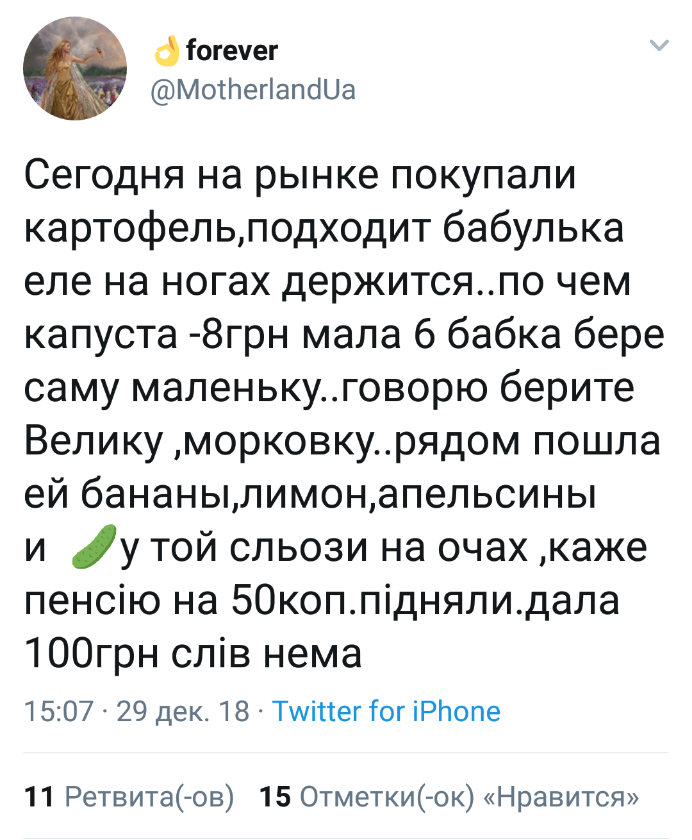Click the last line "100грн слів нема"
The height and width of the screenshot is (840, 692).
pyautogui.click(x=190, y=655)
